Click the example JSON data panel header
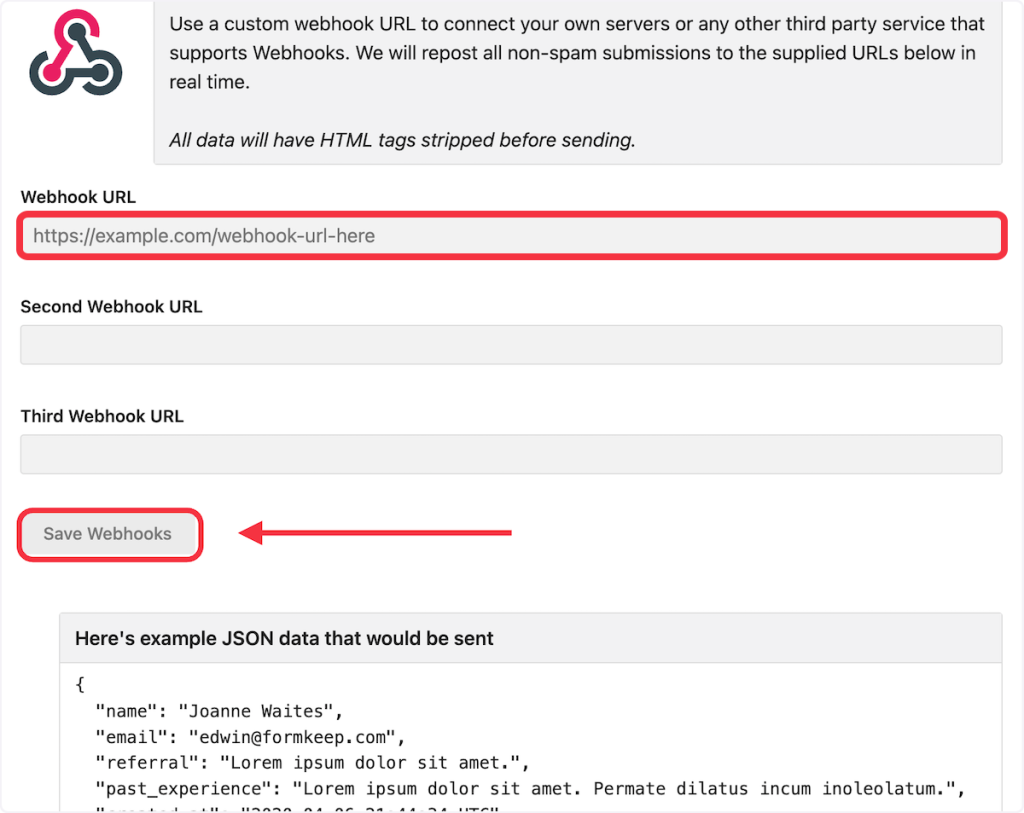Image resolution: width=1024 pixels, height=813 pixels. click(x=284, y=638)
